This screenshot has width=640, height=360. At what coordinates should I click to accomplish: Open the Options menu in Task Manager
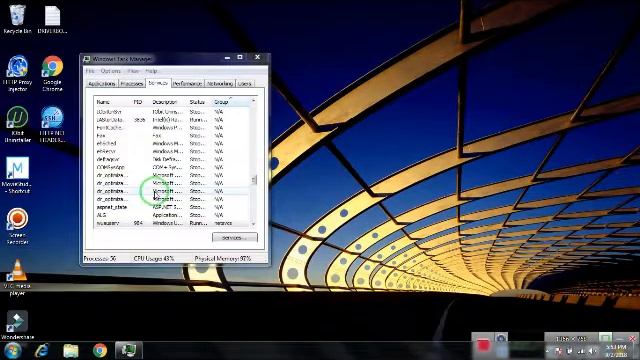[x=111, y=71]
